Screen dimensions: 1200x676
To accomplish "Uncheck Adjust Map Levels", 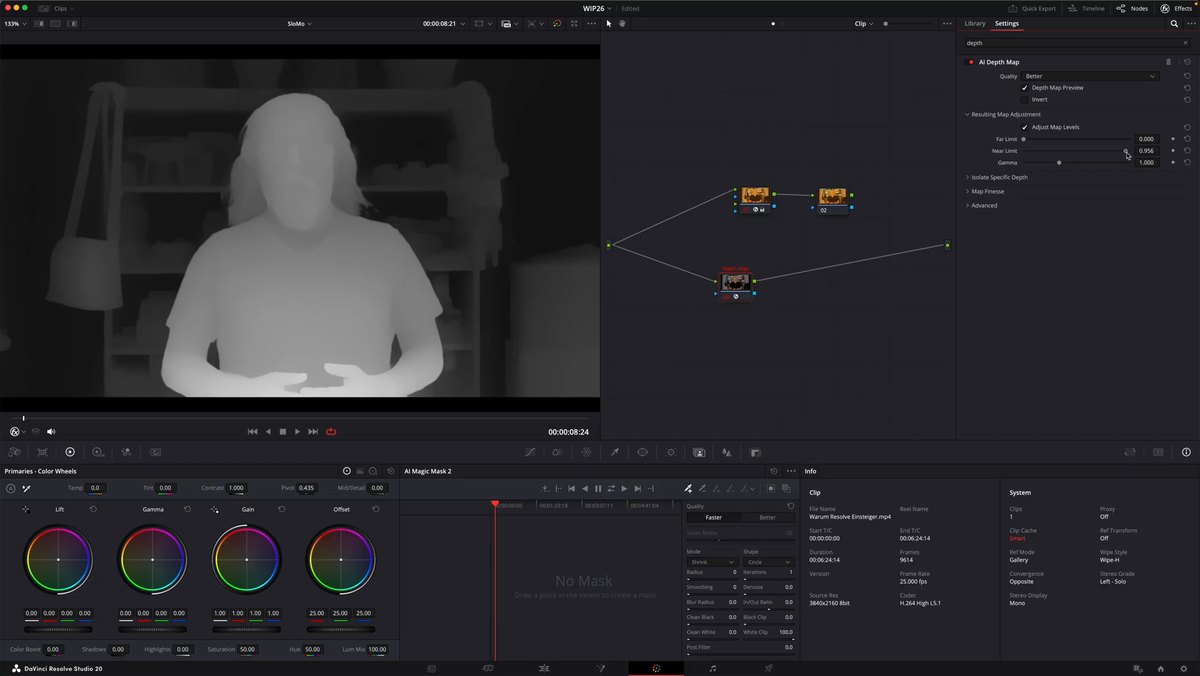I will (x=1024, y=127).
